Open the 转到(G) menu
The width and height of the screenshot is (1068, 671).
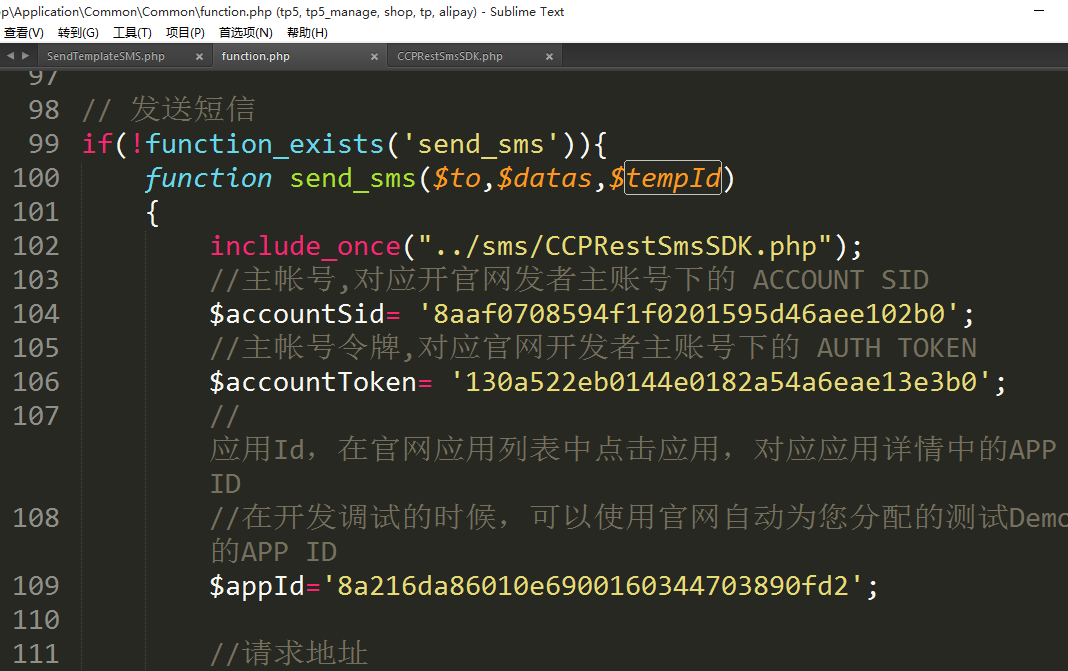[78, 33]
